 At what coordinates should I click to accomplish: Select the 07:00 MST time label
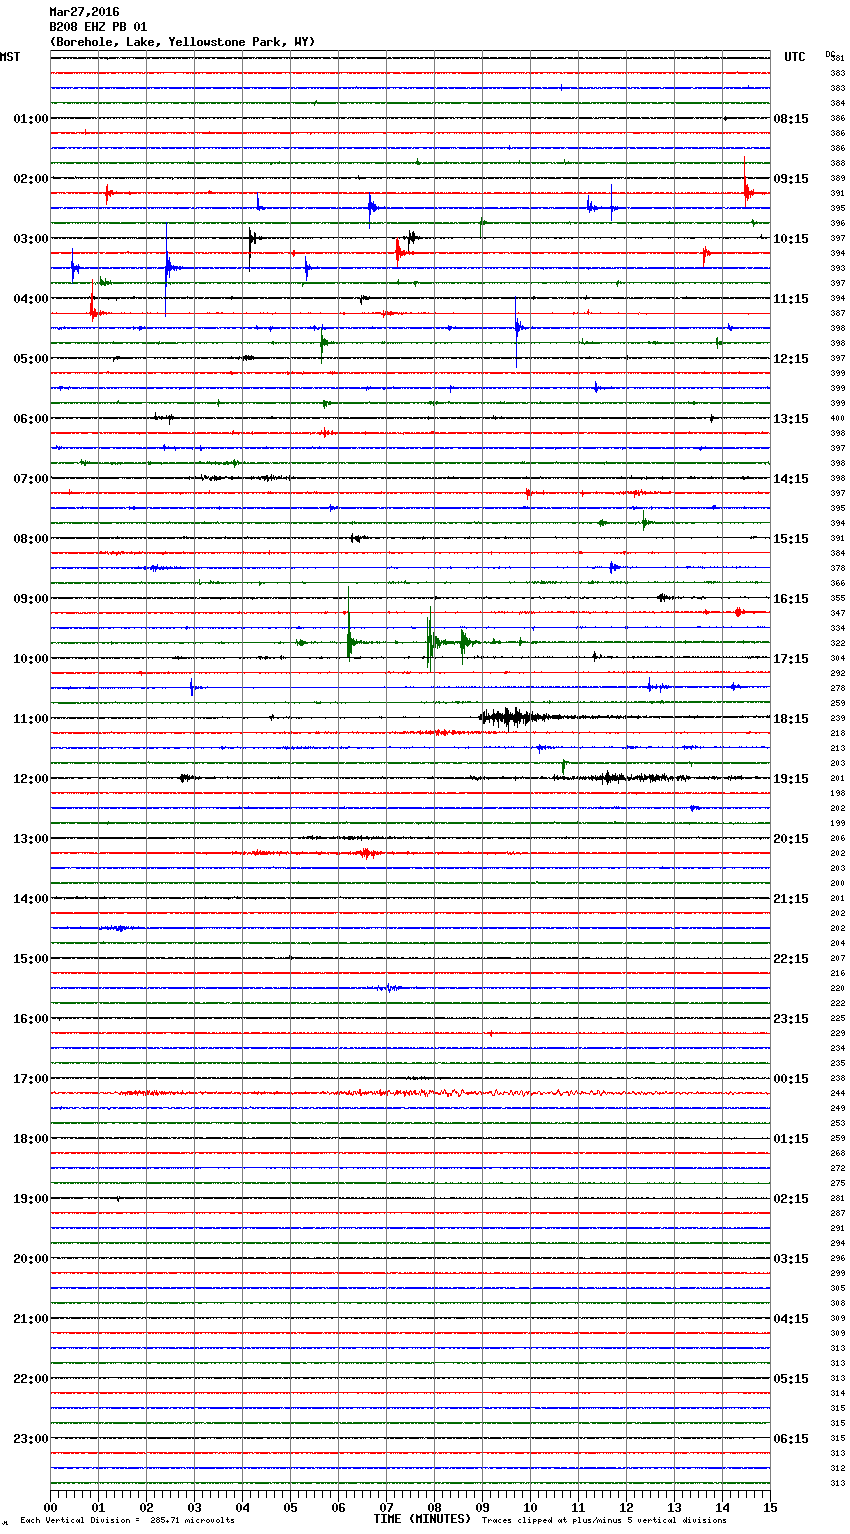click(x=30, y=479)
